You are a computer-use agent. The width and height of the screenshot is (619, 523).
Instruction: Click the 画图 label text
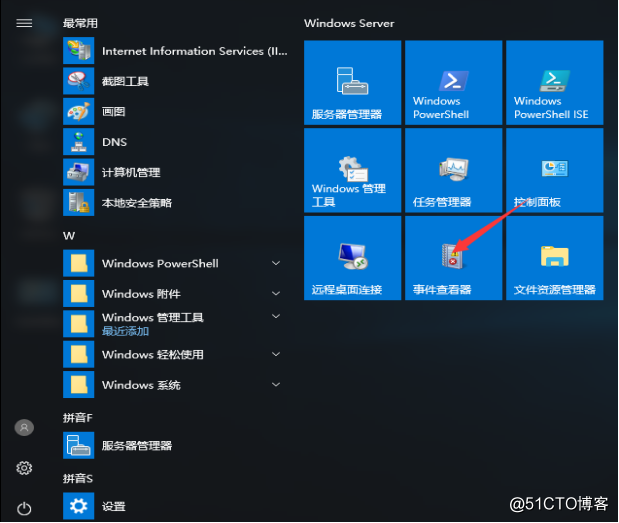pyautogui.click(x=114, y=112)
